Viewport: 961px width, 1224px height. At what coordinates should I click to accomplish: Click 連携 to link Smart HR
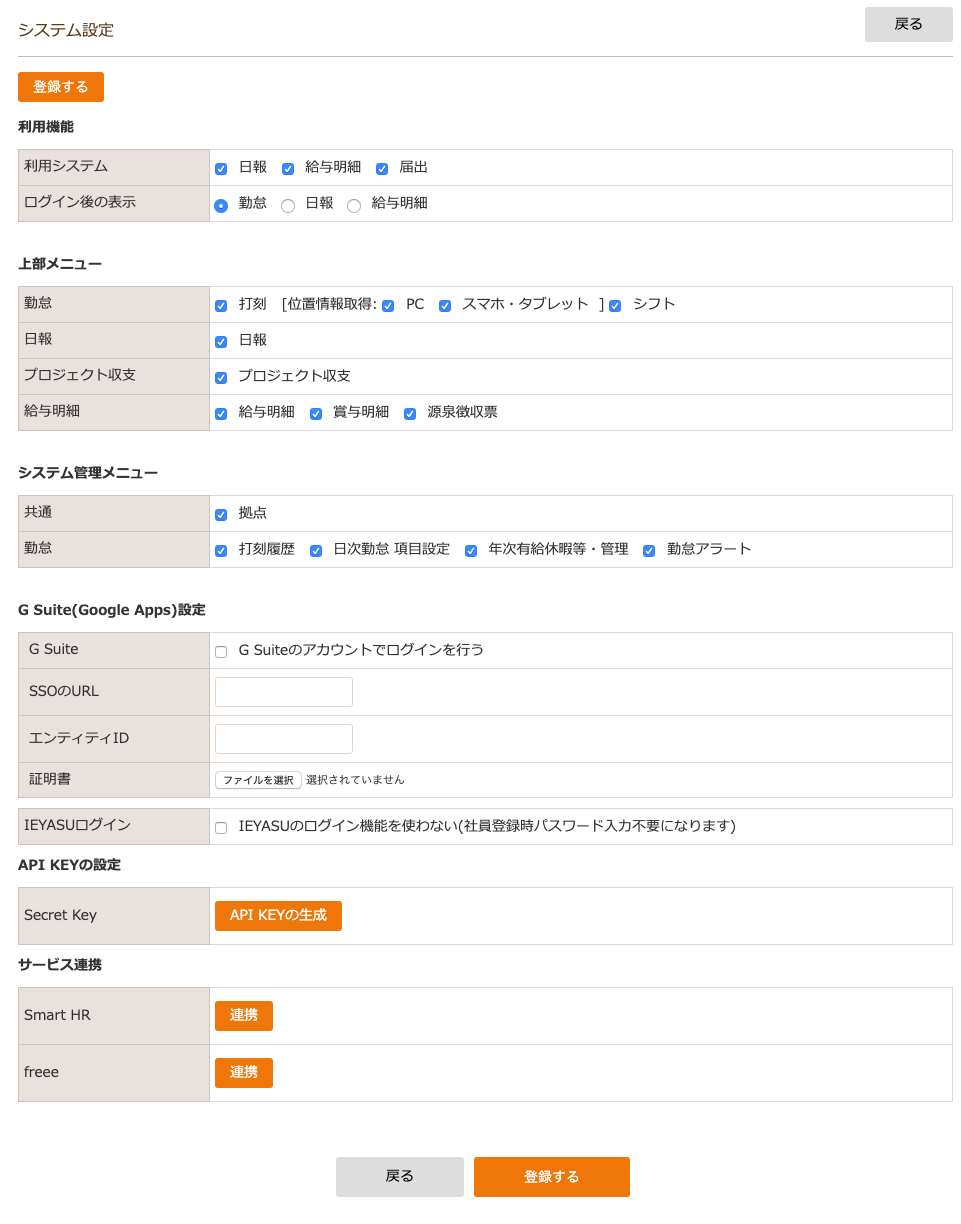(243, 1015)
